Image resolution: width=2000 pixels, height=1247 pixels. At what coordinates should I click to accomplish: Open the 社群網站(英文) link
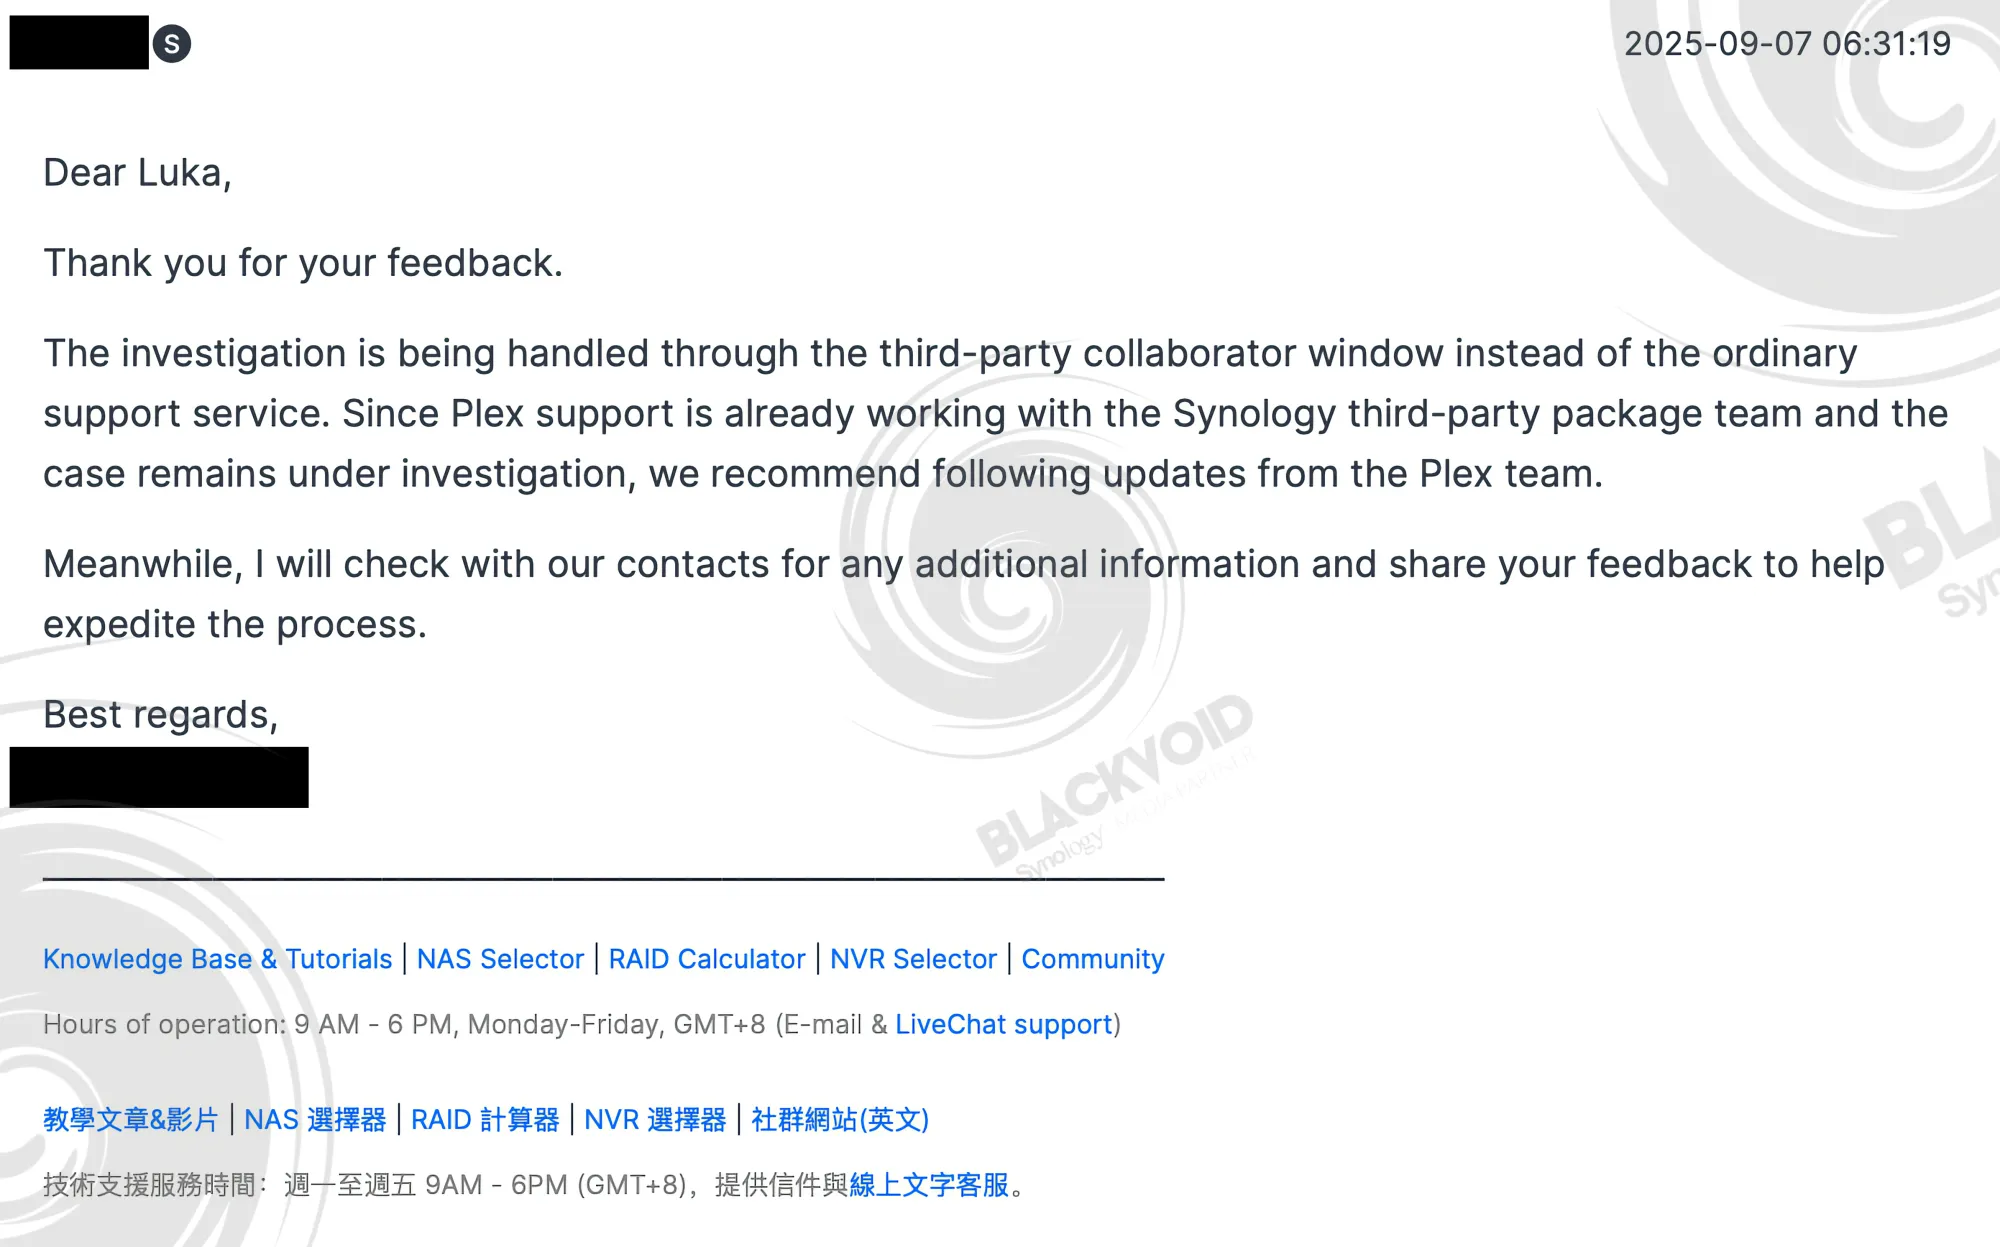tap(840, 1120)
